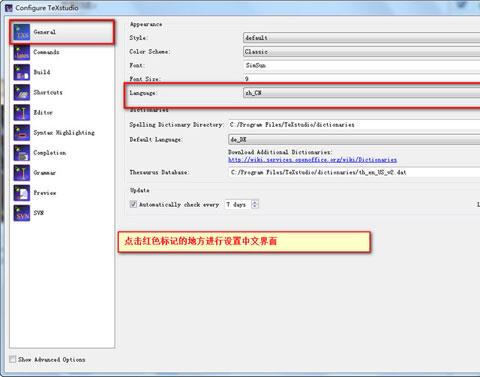Click the Appearance section heading
Viewport: 480px width, 377px height.
pyautogui.click(x=146, y=24)
